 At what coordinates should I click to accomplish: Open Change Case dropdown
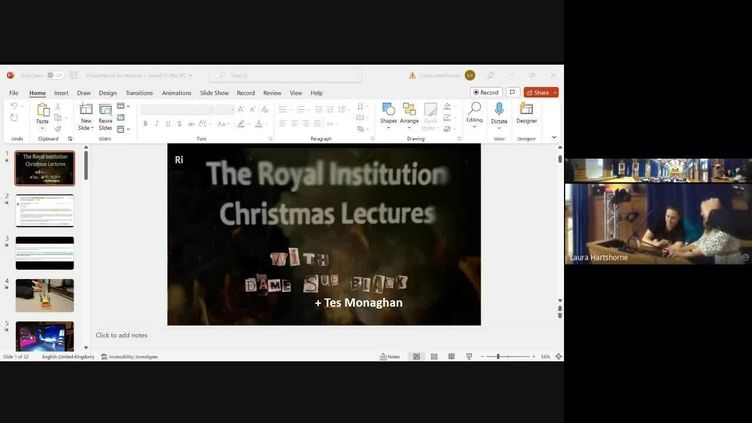click(223, 124)
